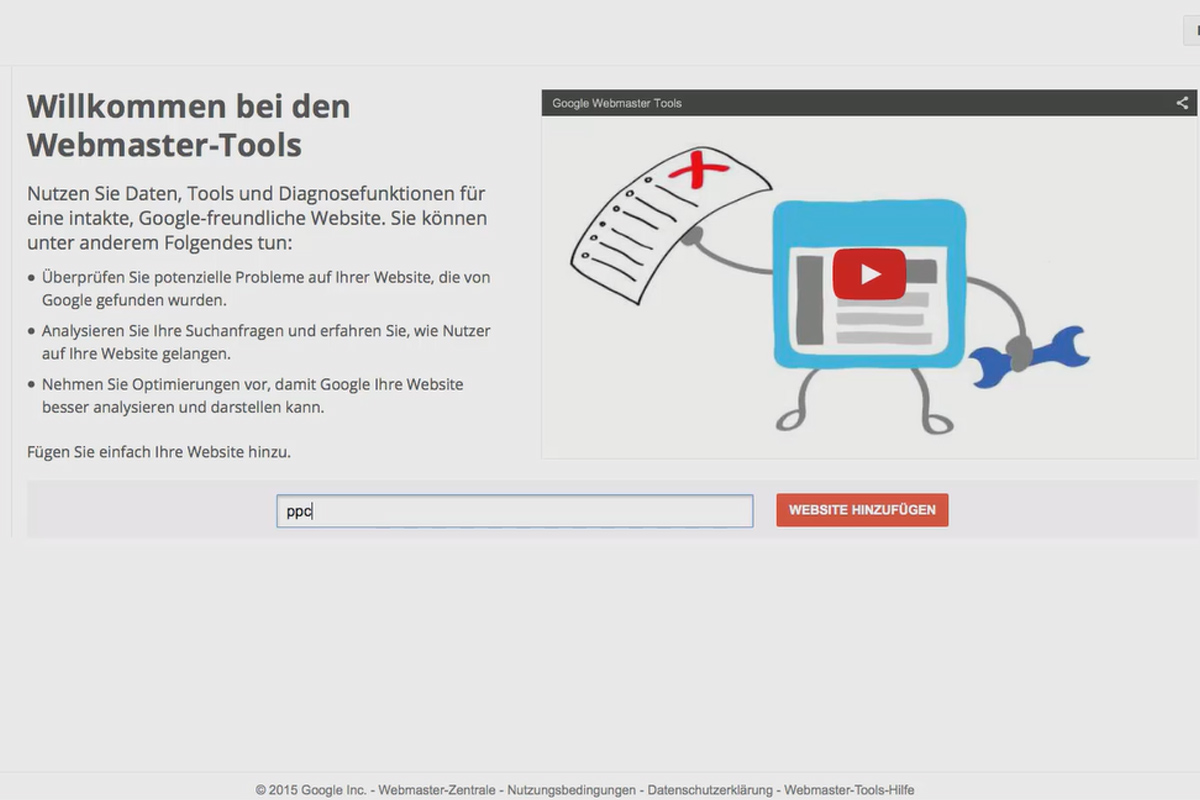Click the partially visible button at top right
1200x800 pixels.
point(1191,31)
